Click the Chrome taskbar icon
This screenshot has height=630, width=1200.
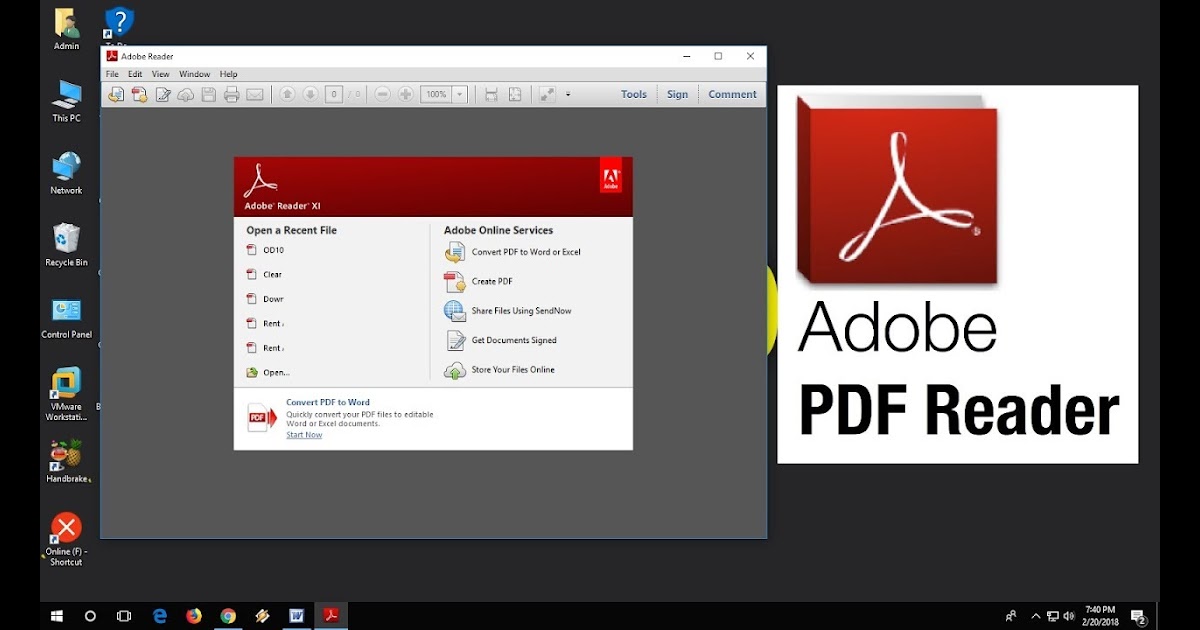228,616
